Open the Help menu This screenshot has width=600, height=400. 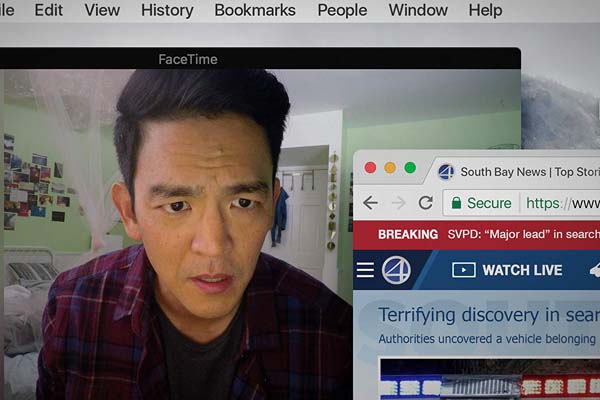click(x=485, y=10)
